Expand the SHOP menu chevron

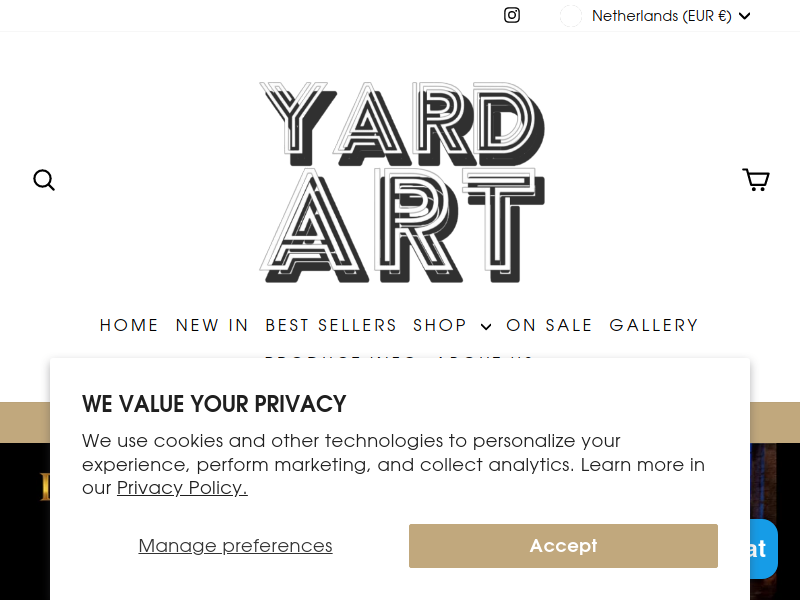click(x=486, y=327)
